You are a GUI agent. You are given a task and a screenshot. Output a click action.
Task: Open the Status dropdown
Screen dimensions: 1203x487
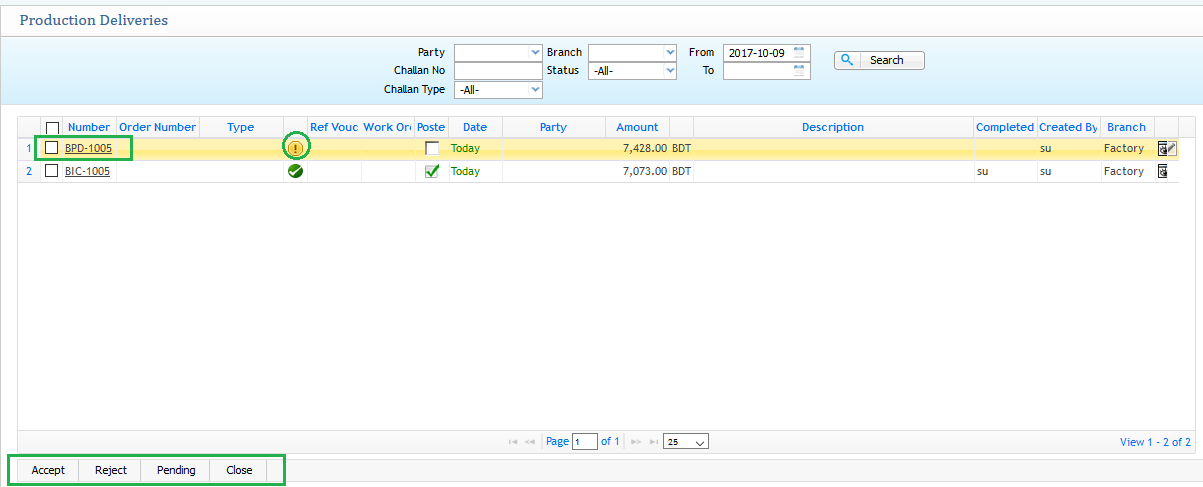tap(633, 71)
